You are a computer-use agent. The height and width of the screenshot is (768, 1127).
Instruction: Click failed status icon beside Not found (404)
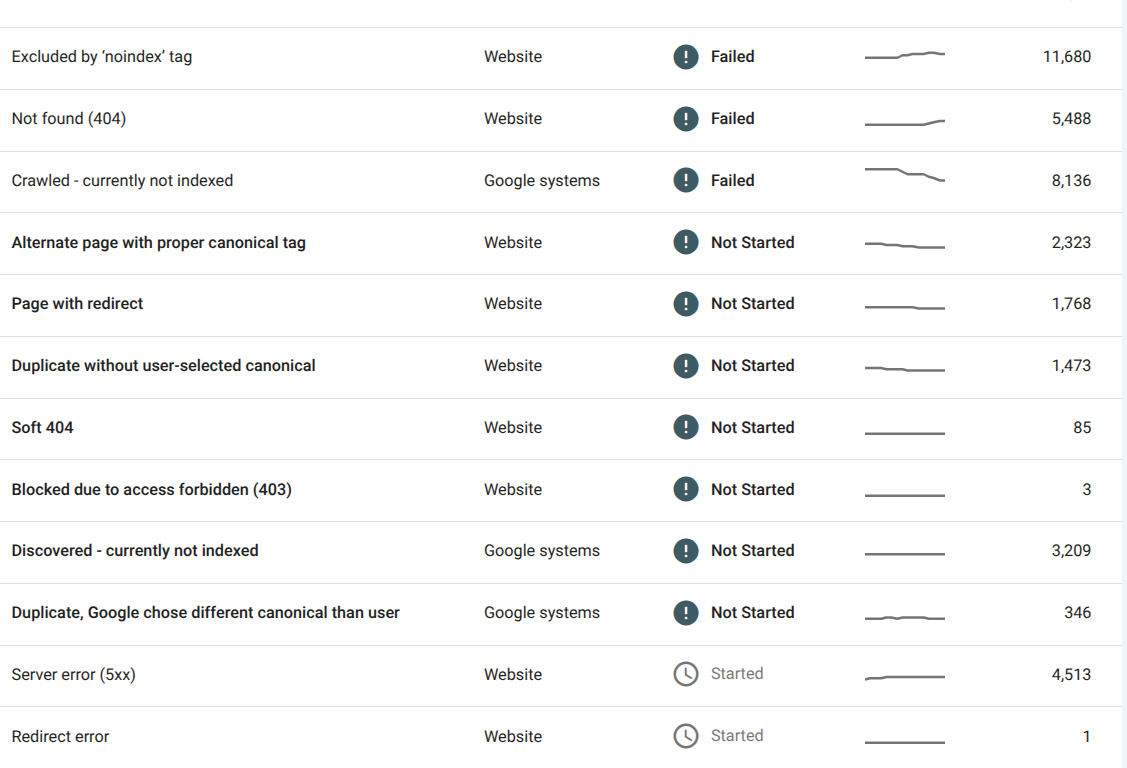point(685,119)
